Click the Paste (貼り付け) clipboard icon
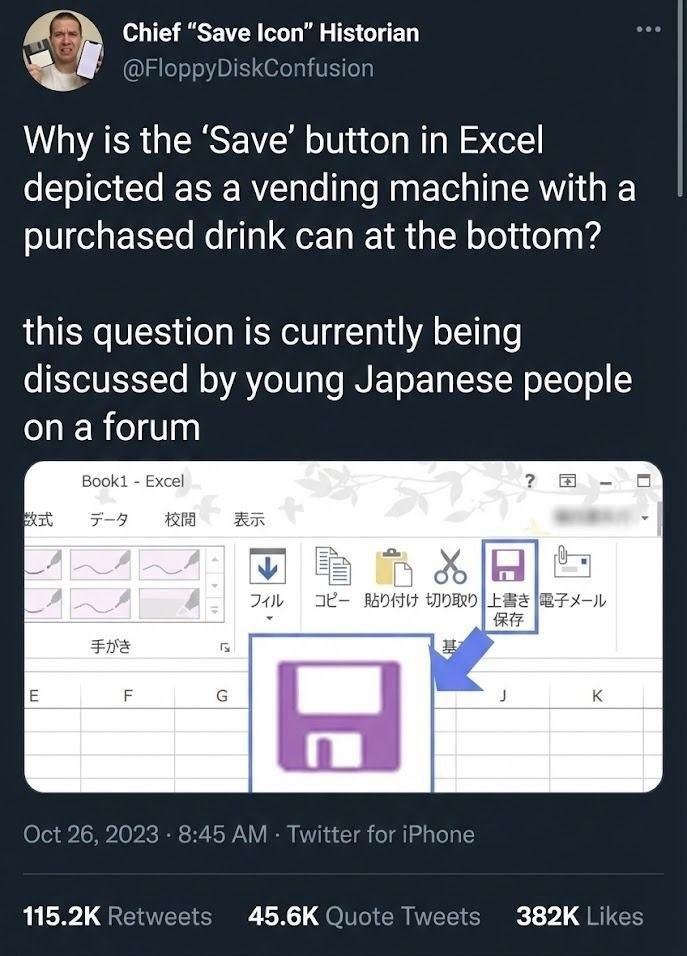The height and width of the screenshot is (956, 687). (x=394, y=569)
